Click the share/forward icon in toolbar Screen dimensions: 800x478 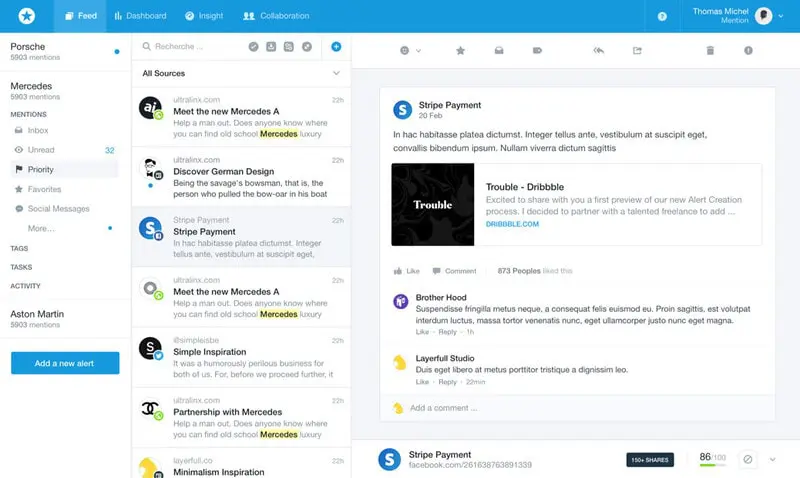tap(637, 50)
